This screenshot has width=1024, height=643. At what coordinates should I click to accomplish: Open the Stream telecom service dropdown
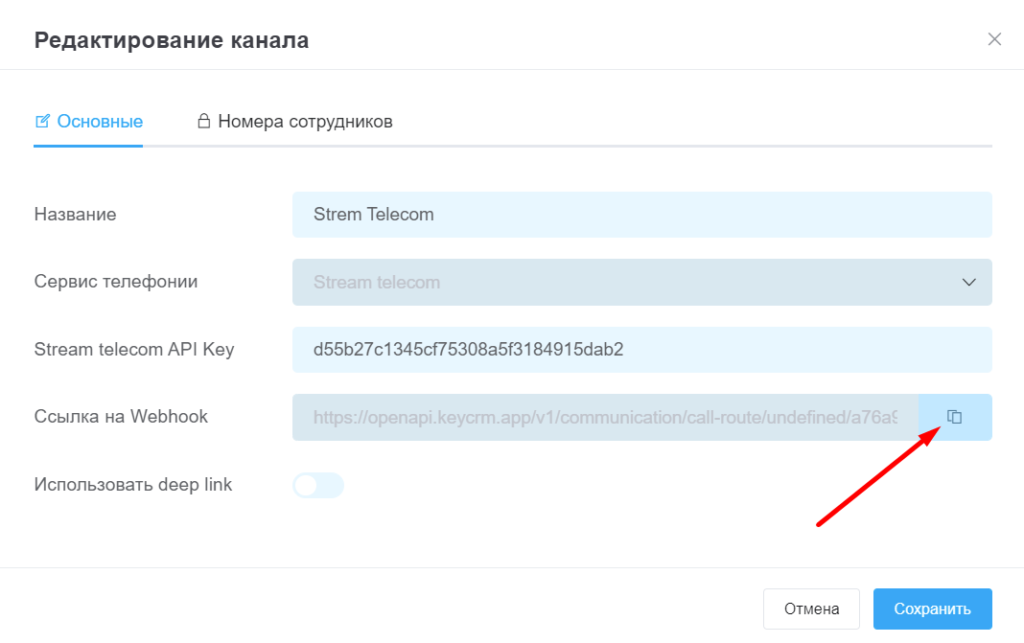(640, 282)
